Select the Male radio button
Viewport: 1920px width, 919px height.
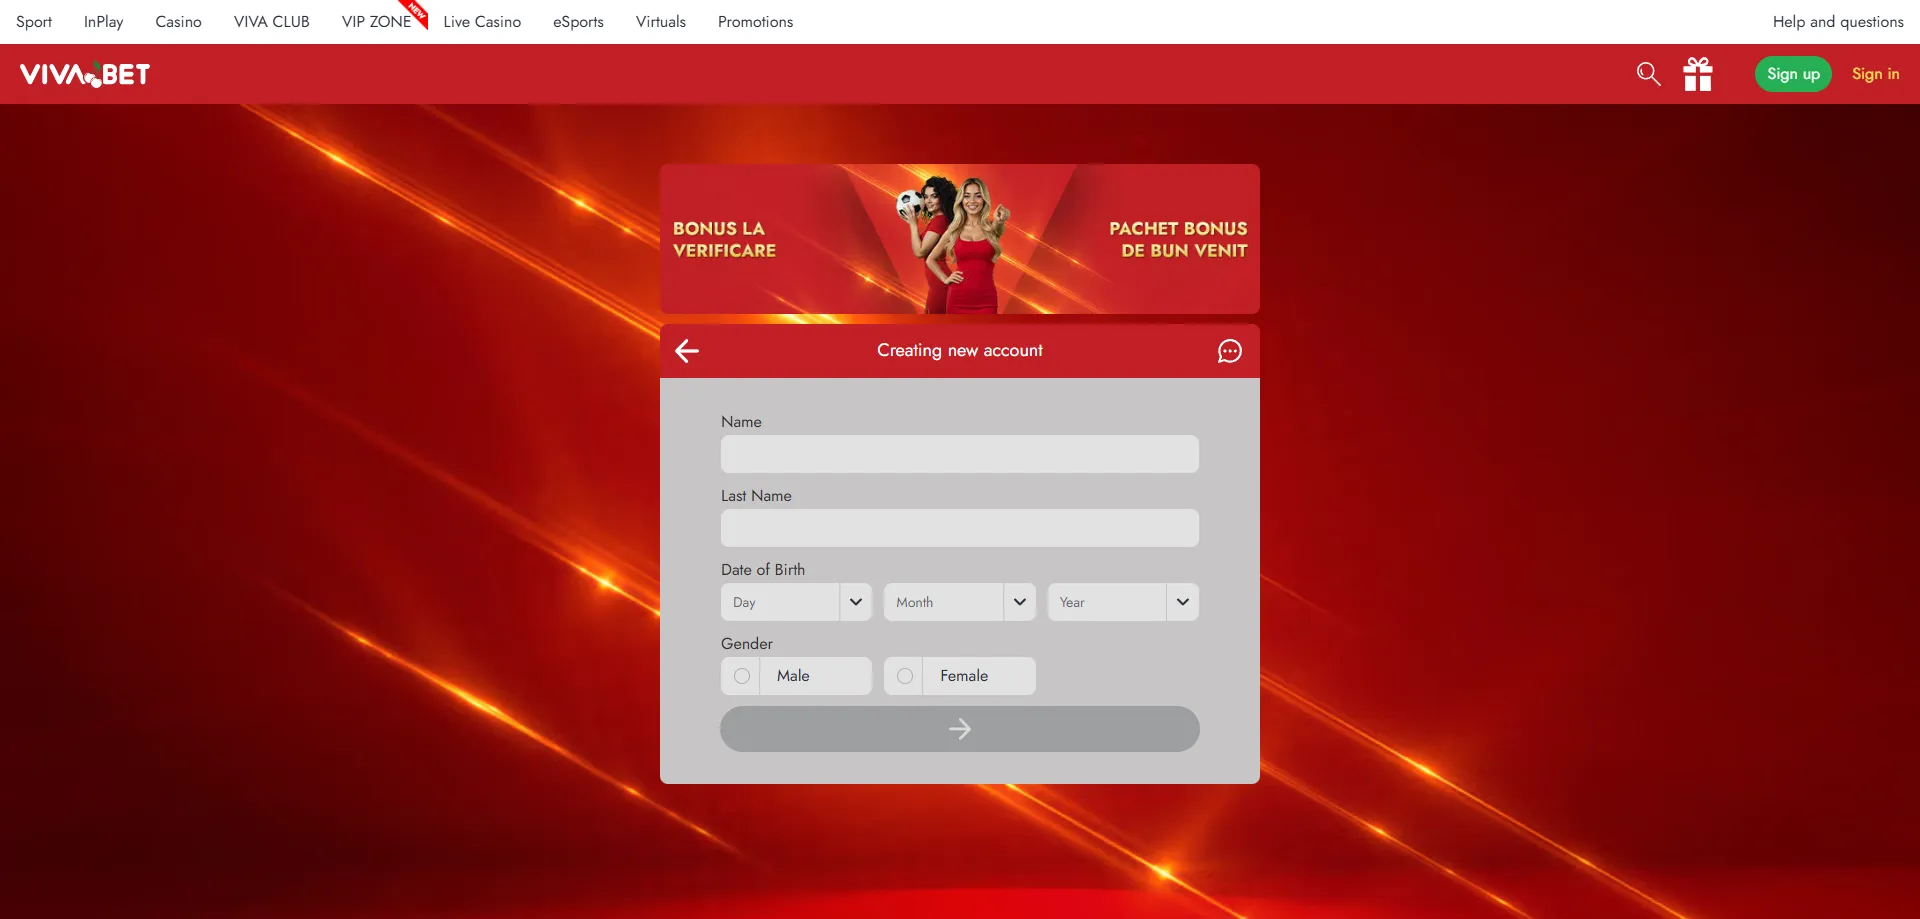(x=742, y=676)
